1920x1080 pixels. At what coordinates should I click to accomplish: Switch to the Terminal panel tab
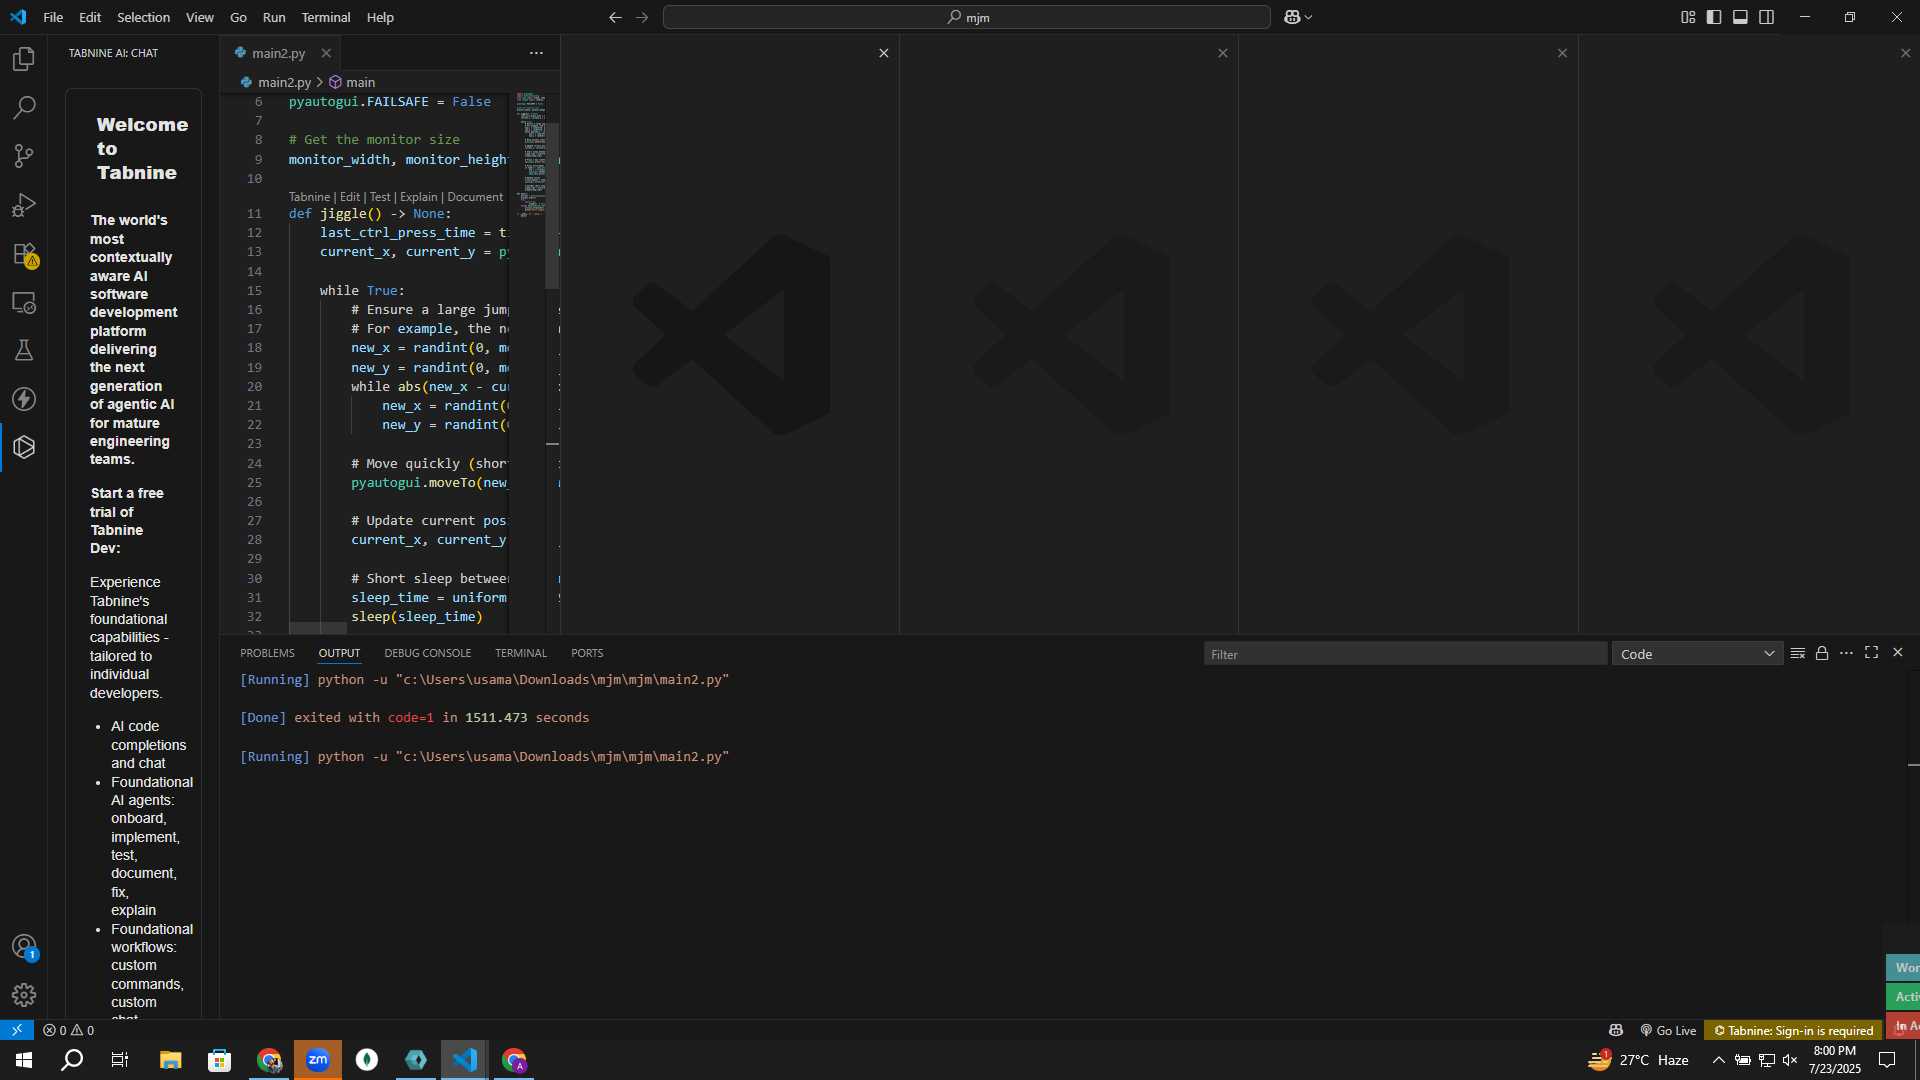click(x=520, y=653)
